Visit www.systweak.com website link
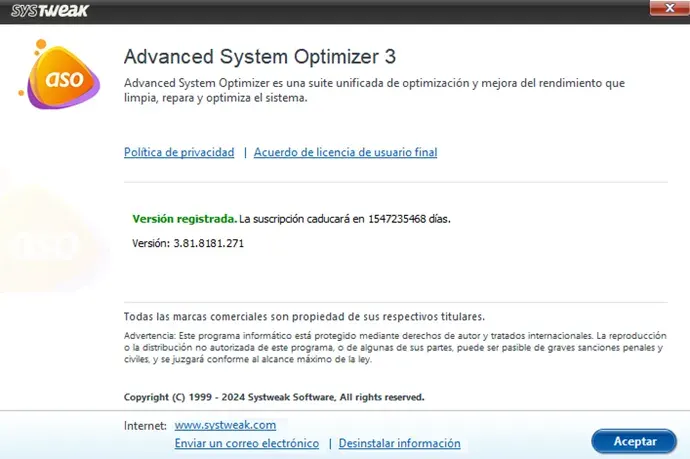This screenshot has width=690, height=459. tap(225, 425)
